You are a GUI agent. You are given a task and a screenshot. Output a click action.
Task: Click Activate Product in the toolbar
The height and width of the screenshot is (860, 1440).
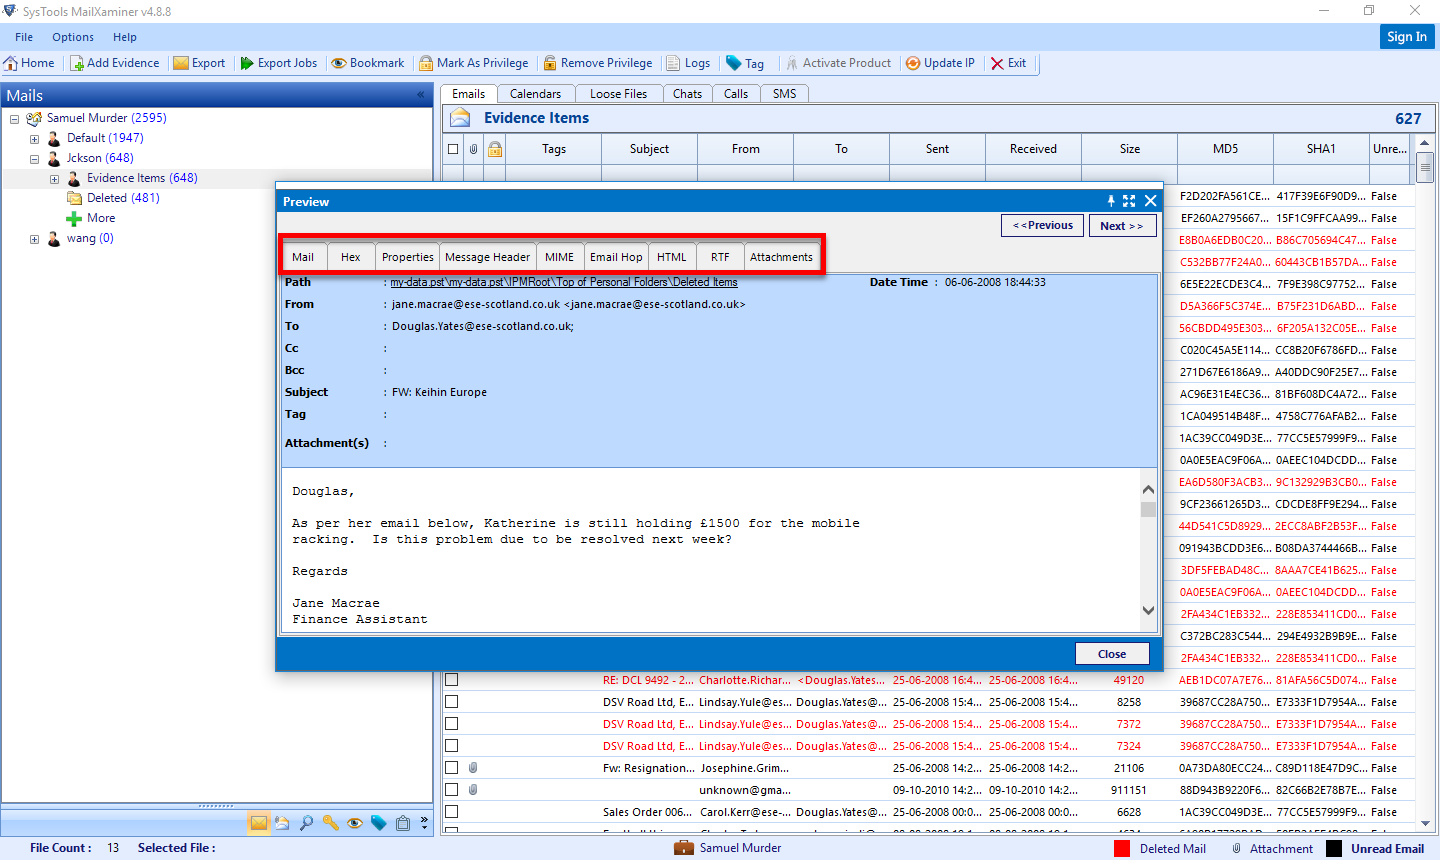click(838, 63)
